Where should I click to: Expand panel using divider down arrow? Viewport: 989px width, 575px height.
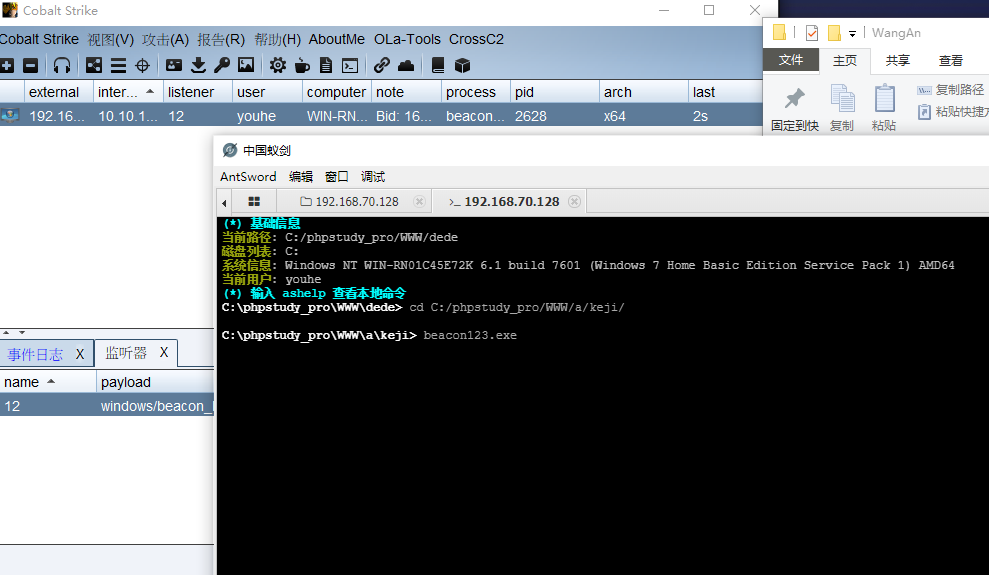pyautogui.click(x=22, y=332)
